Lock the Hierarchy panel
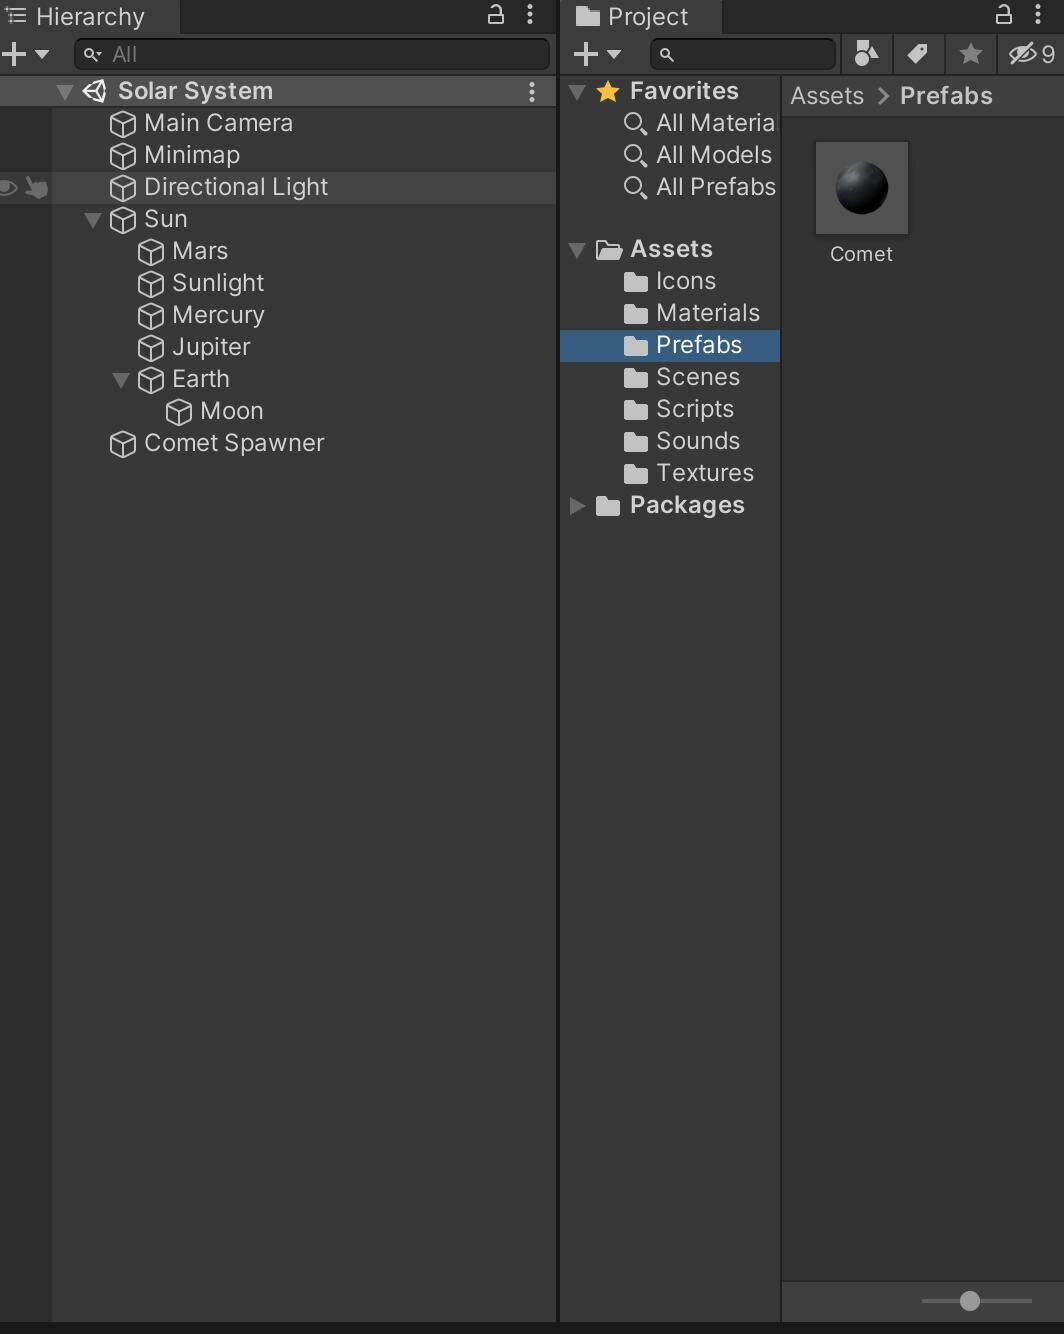The height and width of the screenshot is (1334, 1064). (x=495, y=15)
